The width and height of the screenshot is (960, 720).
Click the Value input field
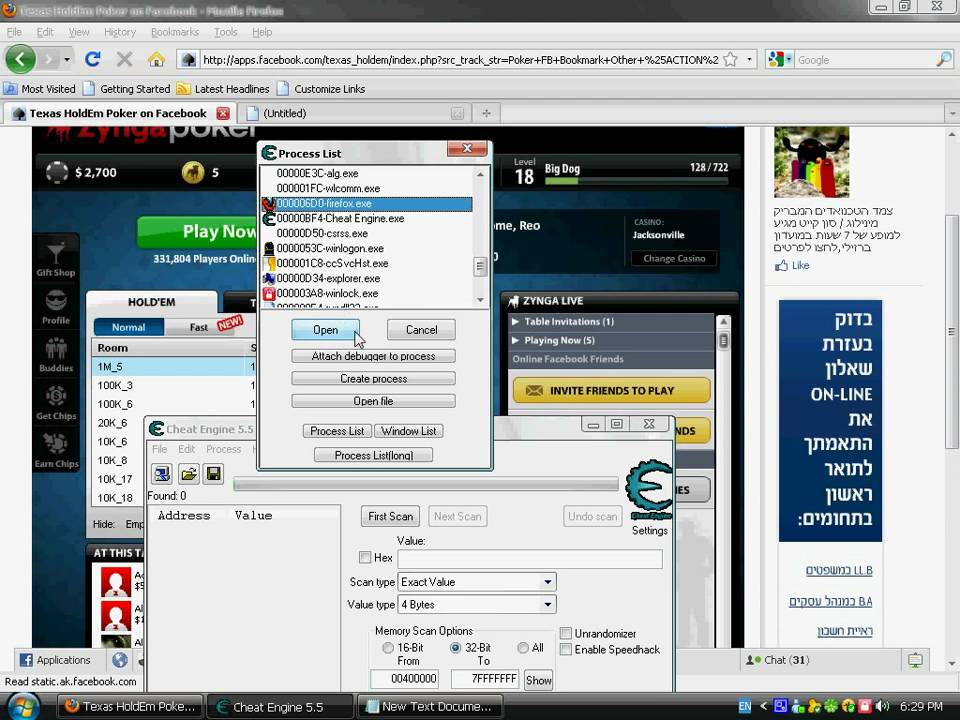click(x=530, y=558)
